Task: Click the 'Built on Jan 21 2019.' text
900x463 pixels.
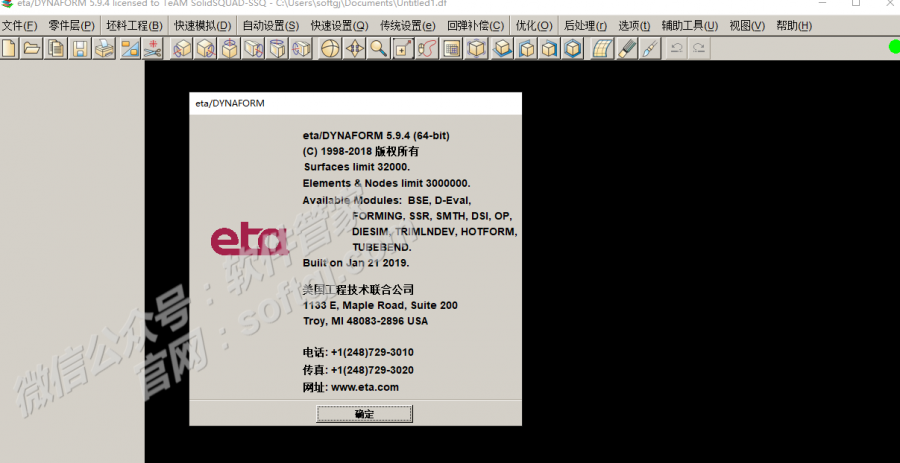Action: pyautogui.click(x=356, y=263)
